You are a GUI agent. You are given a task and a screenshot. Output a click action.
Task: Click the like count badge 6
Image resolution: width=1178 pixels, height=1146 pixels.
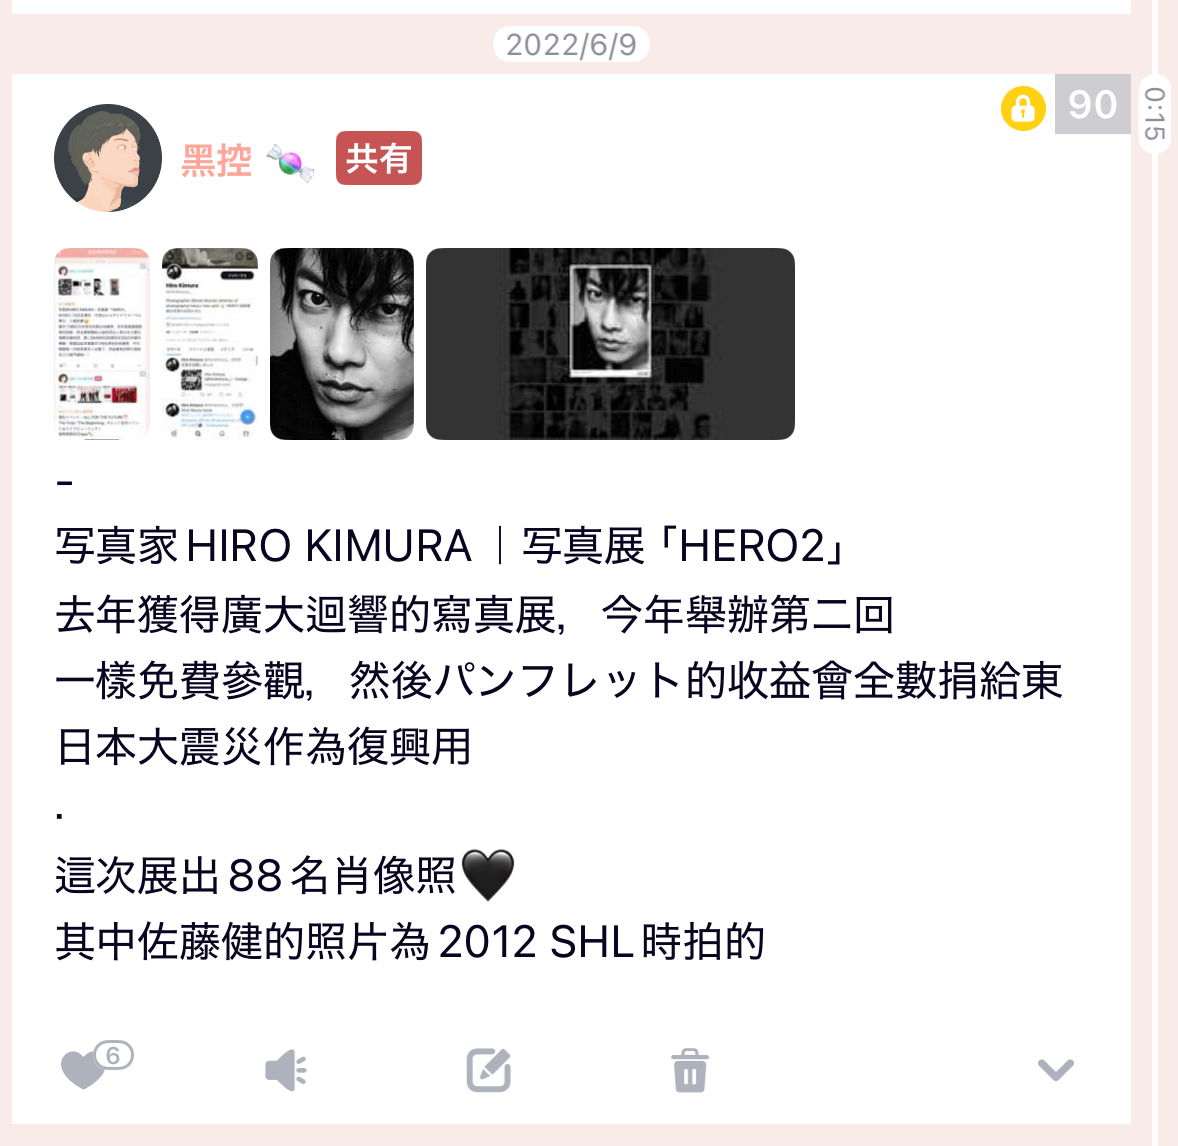pyautogui.click(x=113, y=1055)
